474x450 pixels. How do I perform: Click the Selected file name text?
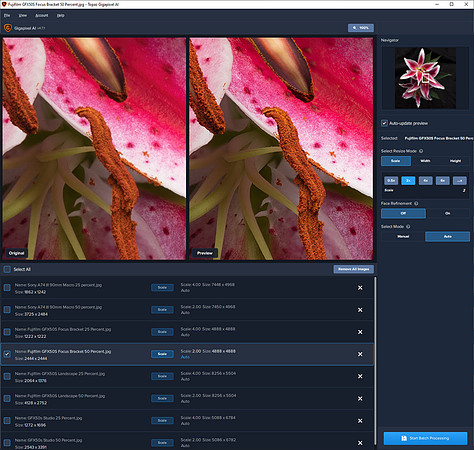(x=439, y=138)
